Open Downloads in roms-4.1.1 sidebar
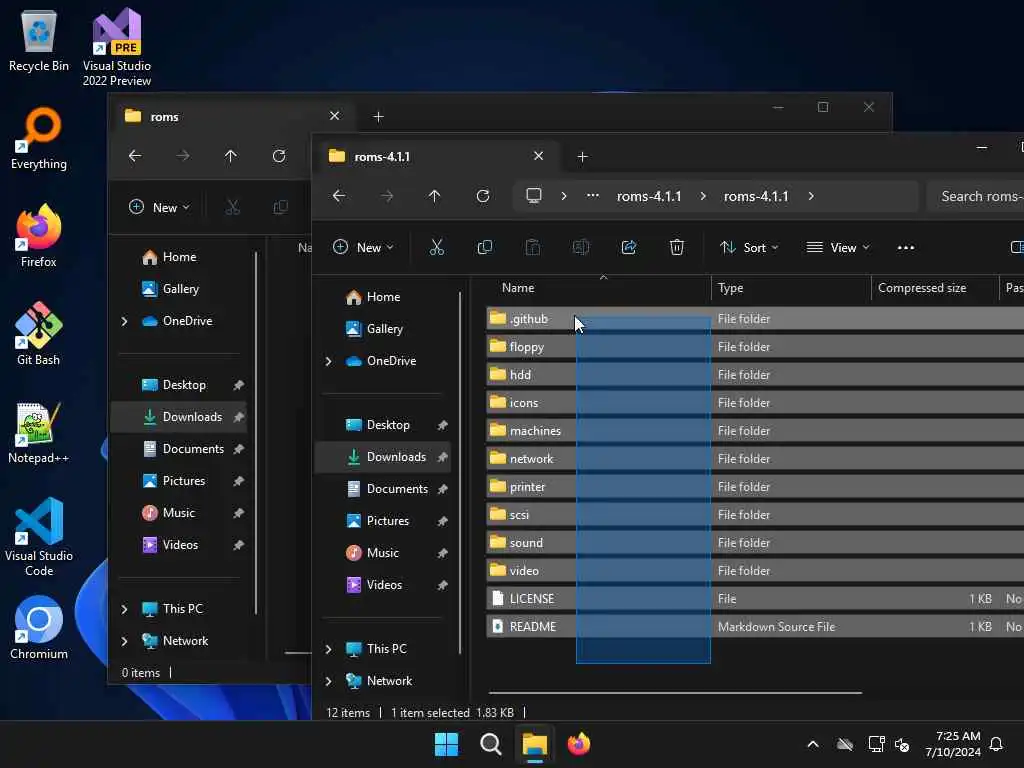The width and height of the screenshot is (1024, 768). coord(384,457)
